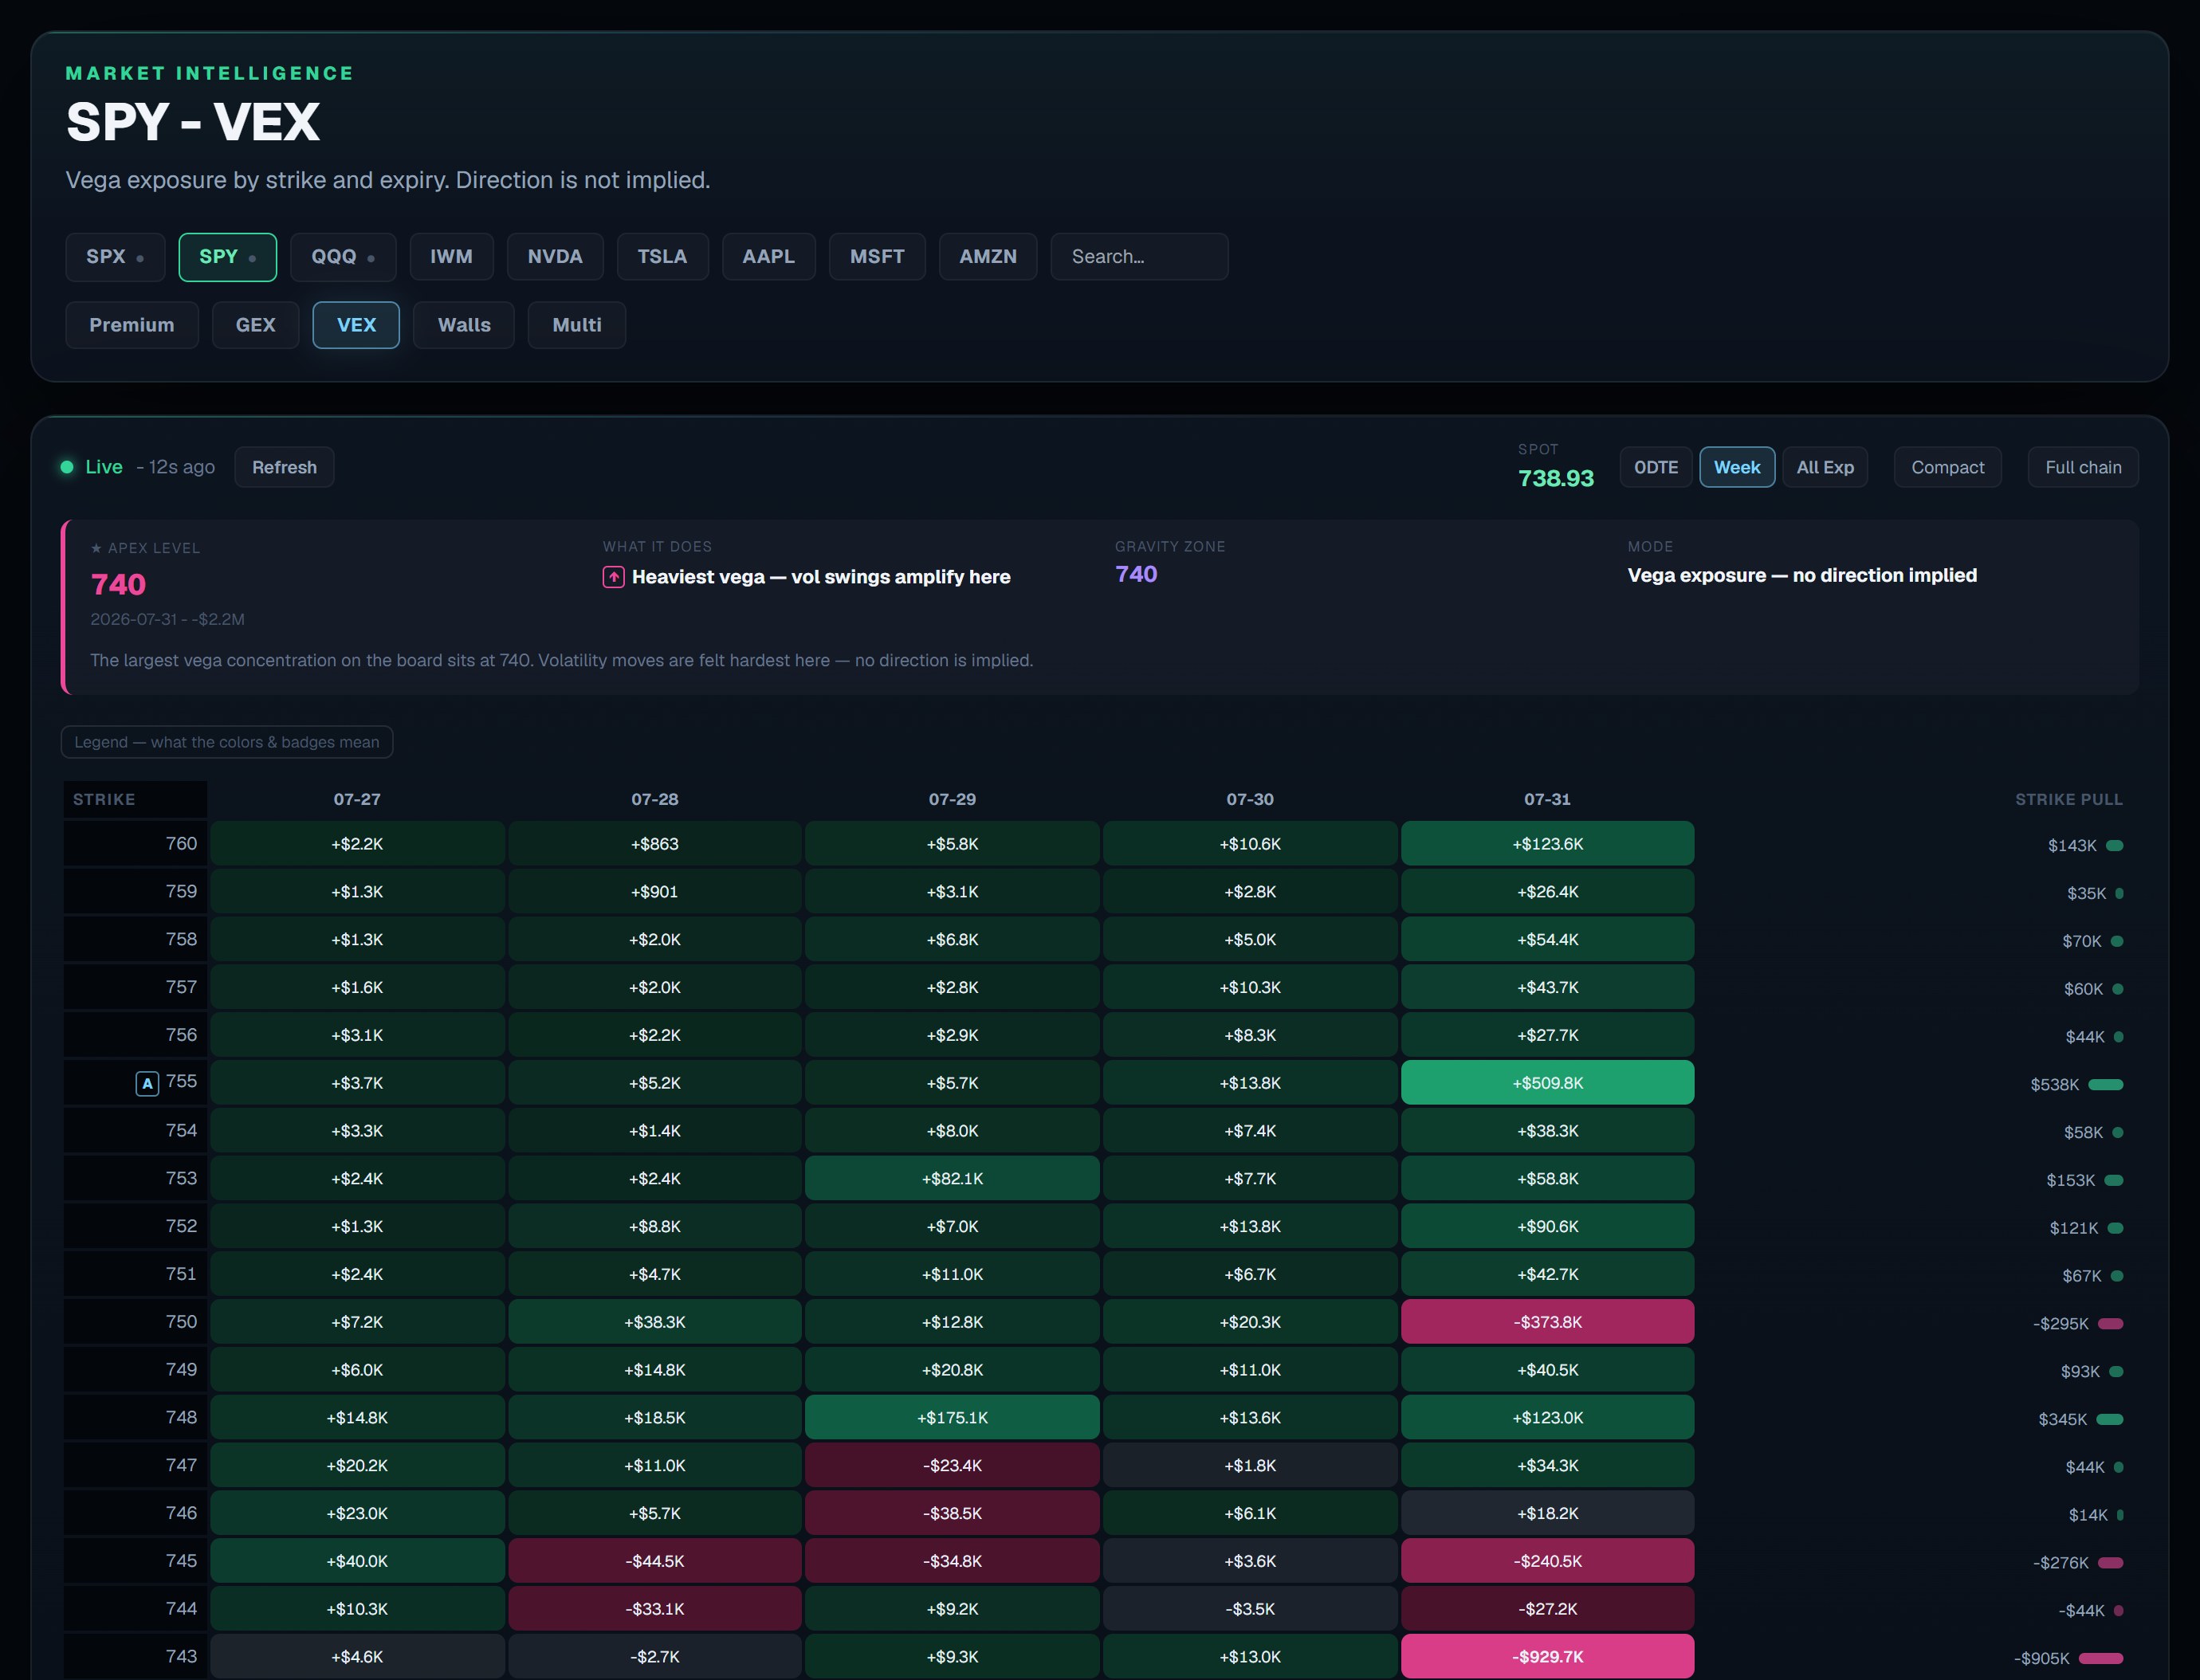The height and width of the screenshot is (1680, 2200).
Task: Click the -$905K strike pull bar
Action: click(2100, 1659)
